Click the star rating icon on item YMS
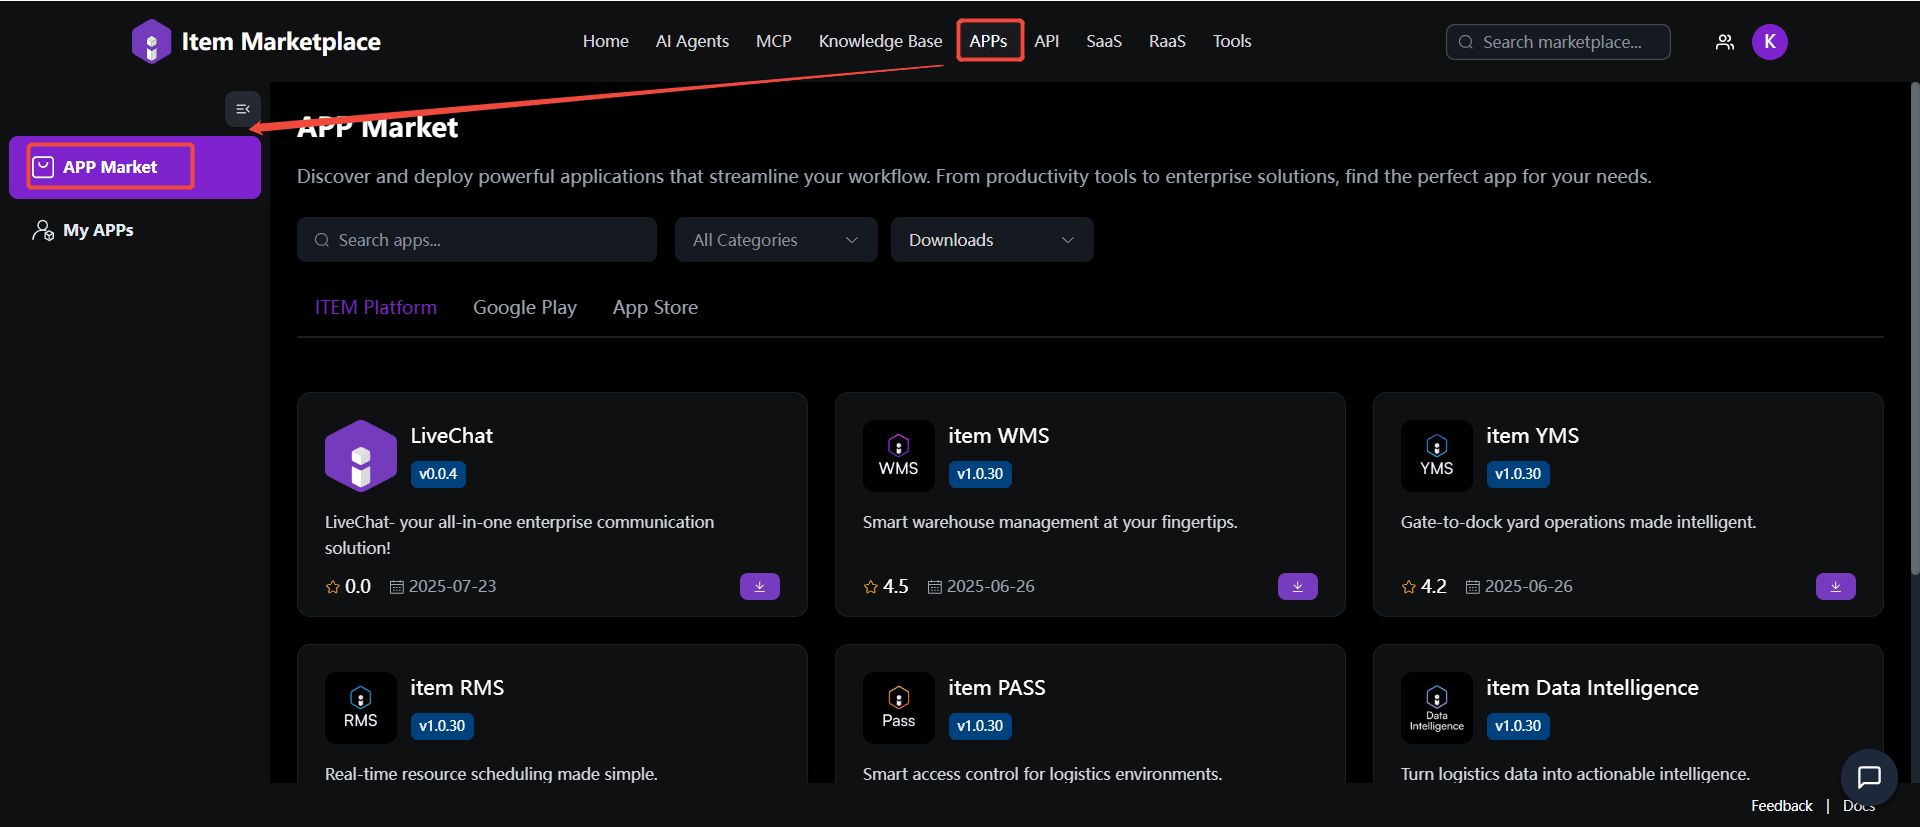The height and width of the screenshot is (827, 1920). [x=1409, y=587]
